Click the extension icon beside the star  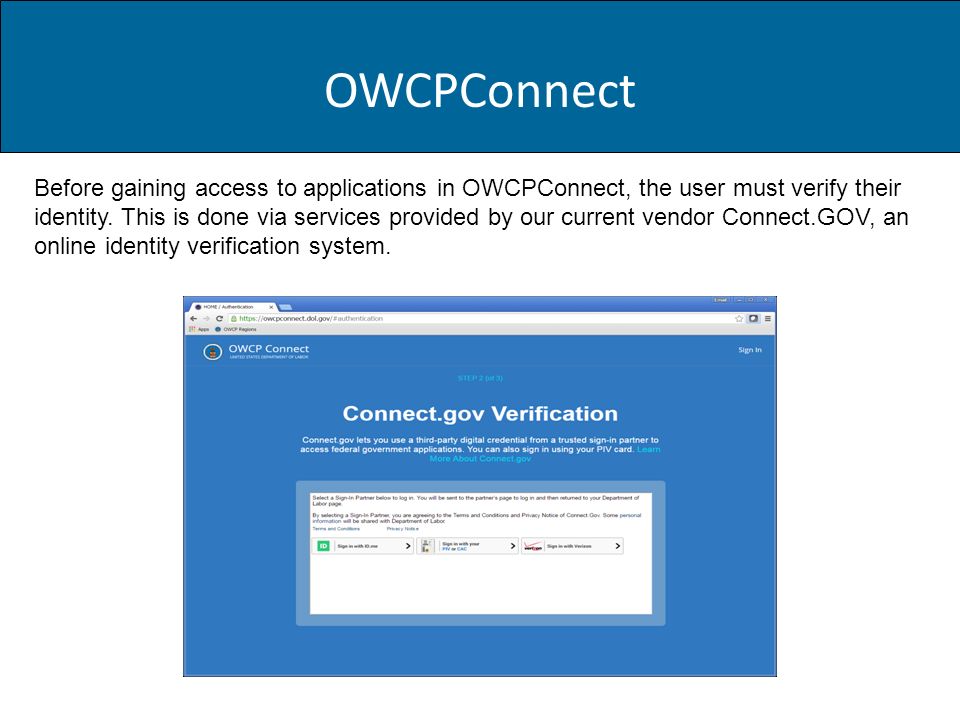coord(754,318)
